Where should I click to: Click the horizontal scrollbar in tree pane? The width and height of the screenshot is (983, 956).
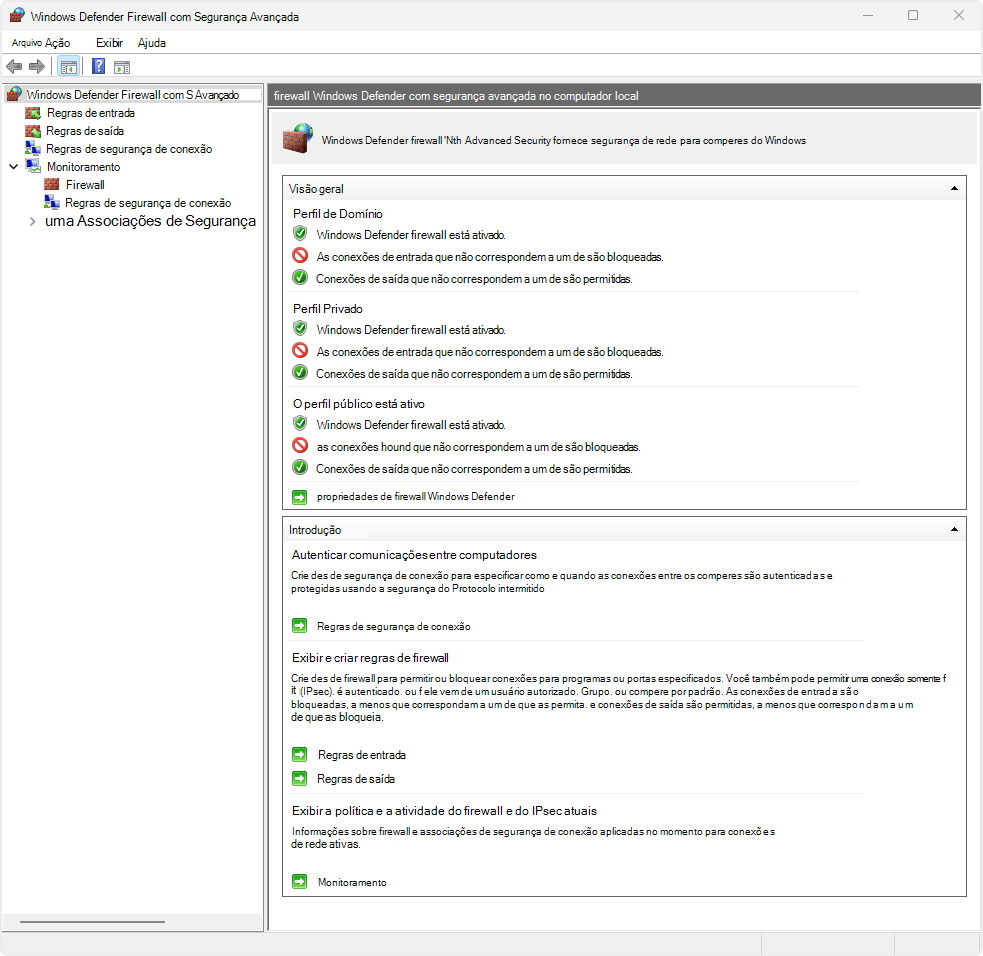coord(92,922)
